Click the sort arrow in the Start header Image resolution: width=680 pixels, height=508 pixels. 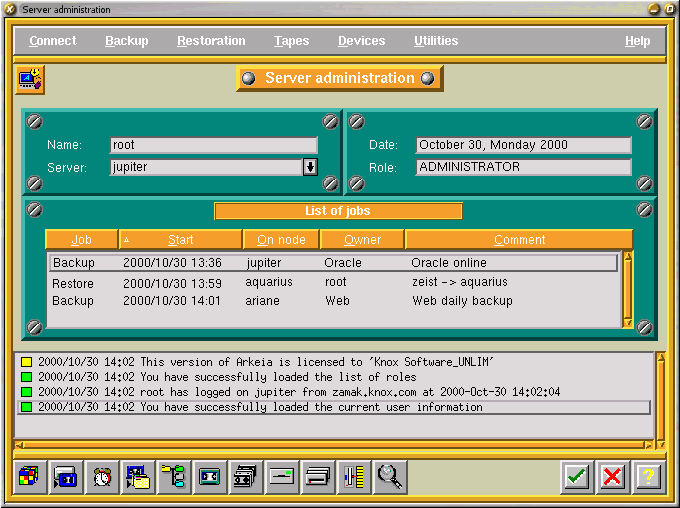point(126,239)
